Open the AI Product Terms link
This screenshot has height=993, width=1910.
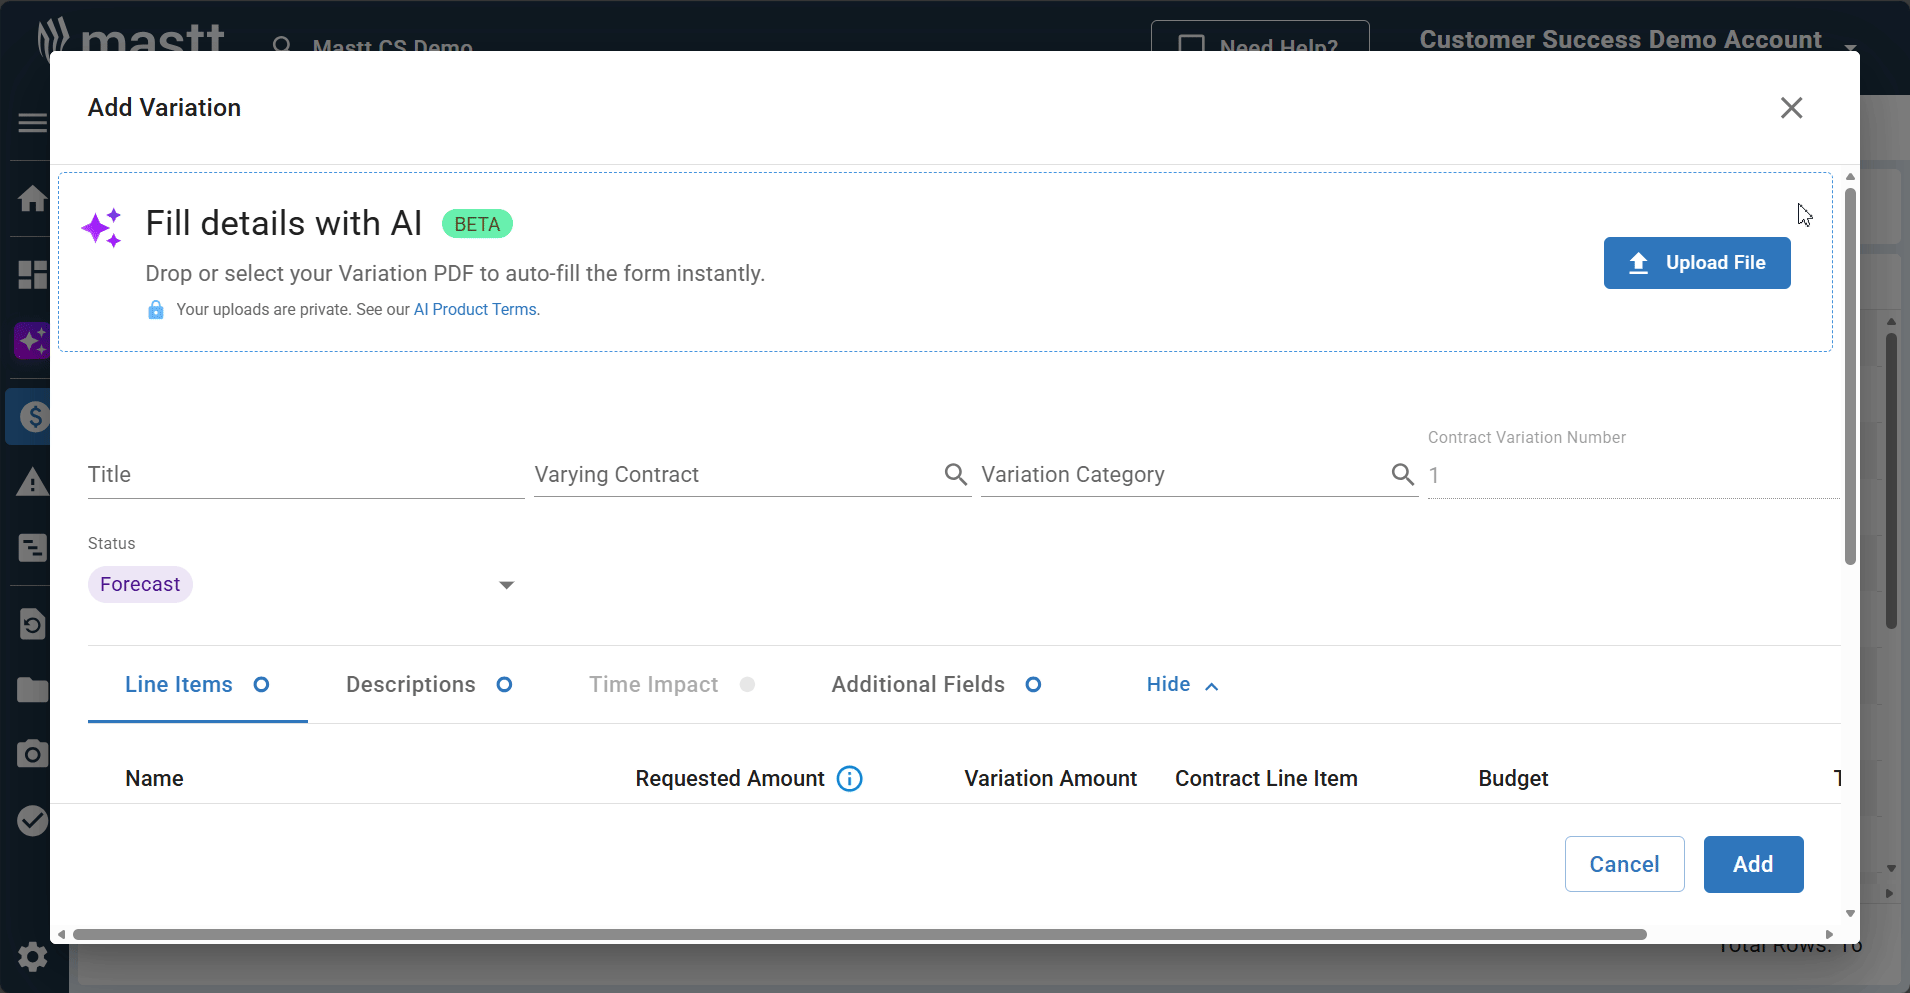tap(475, 310)
